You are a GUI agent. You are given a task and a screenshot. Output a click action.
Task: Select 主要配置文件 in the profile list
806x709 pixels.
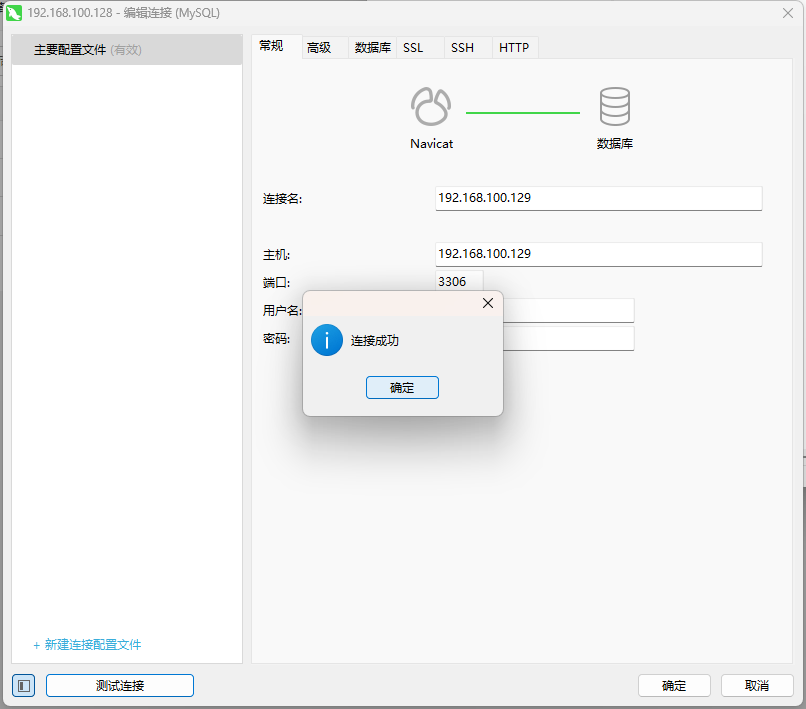coord(88,50)
